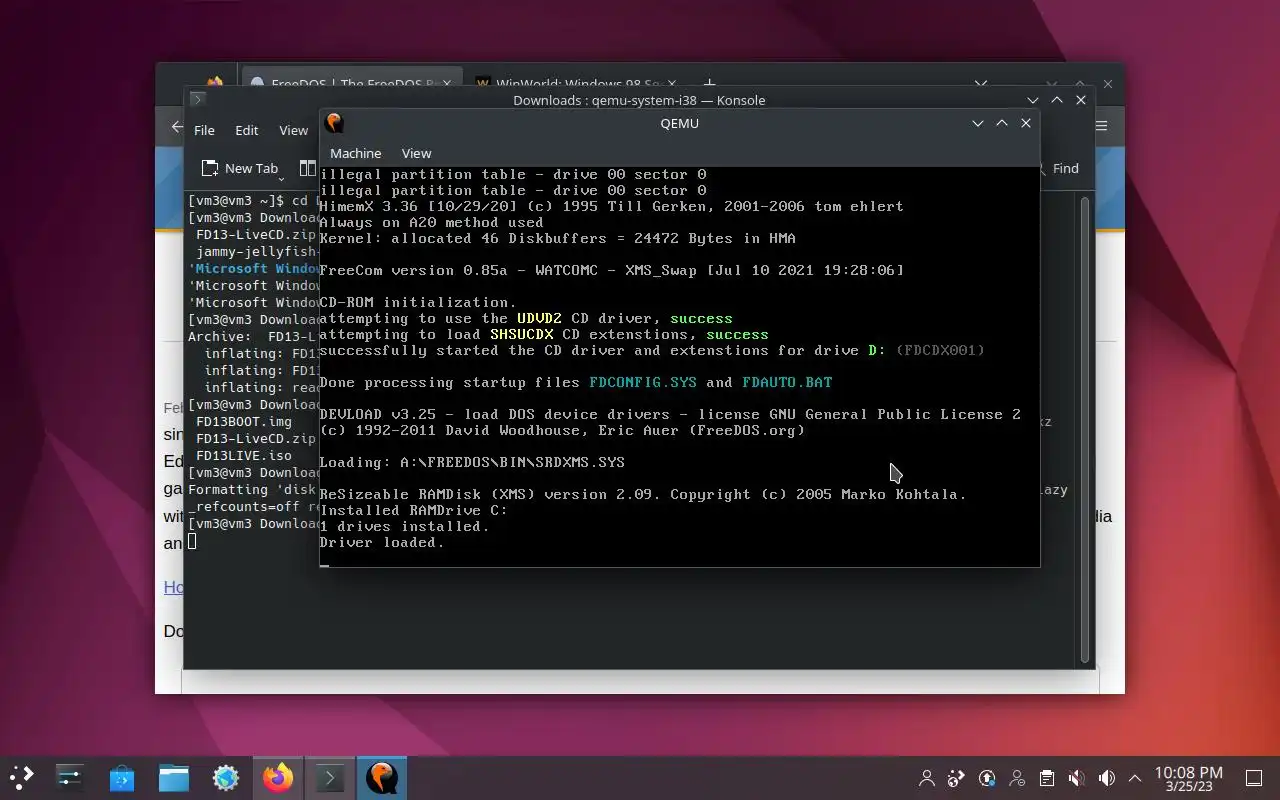
Task: Click the muted speaker tray icon
Action: coord(1076,778)
